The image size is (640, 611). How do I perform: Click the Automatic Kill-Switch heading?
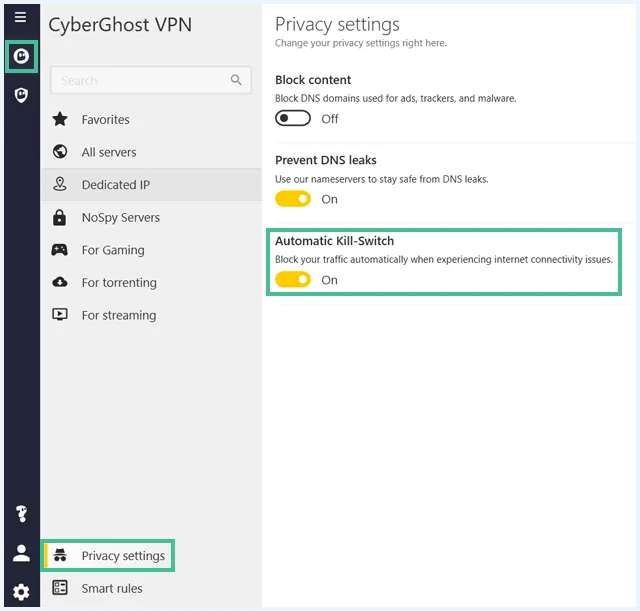point(334,241)
